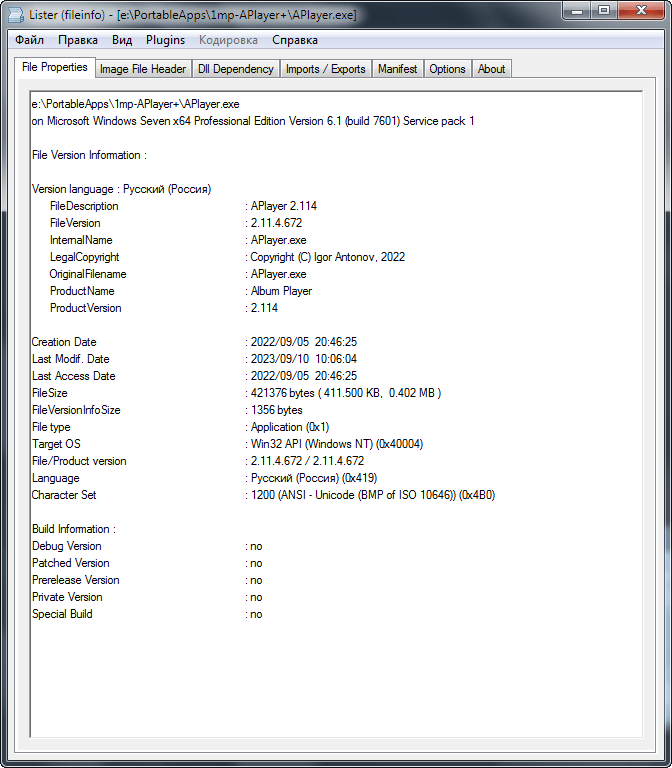Click the ProductVersion value 2.114
Viewport: 672px width, 768px height.
click(264, 308)
